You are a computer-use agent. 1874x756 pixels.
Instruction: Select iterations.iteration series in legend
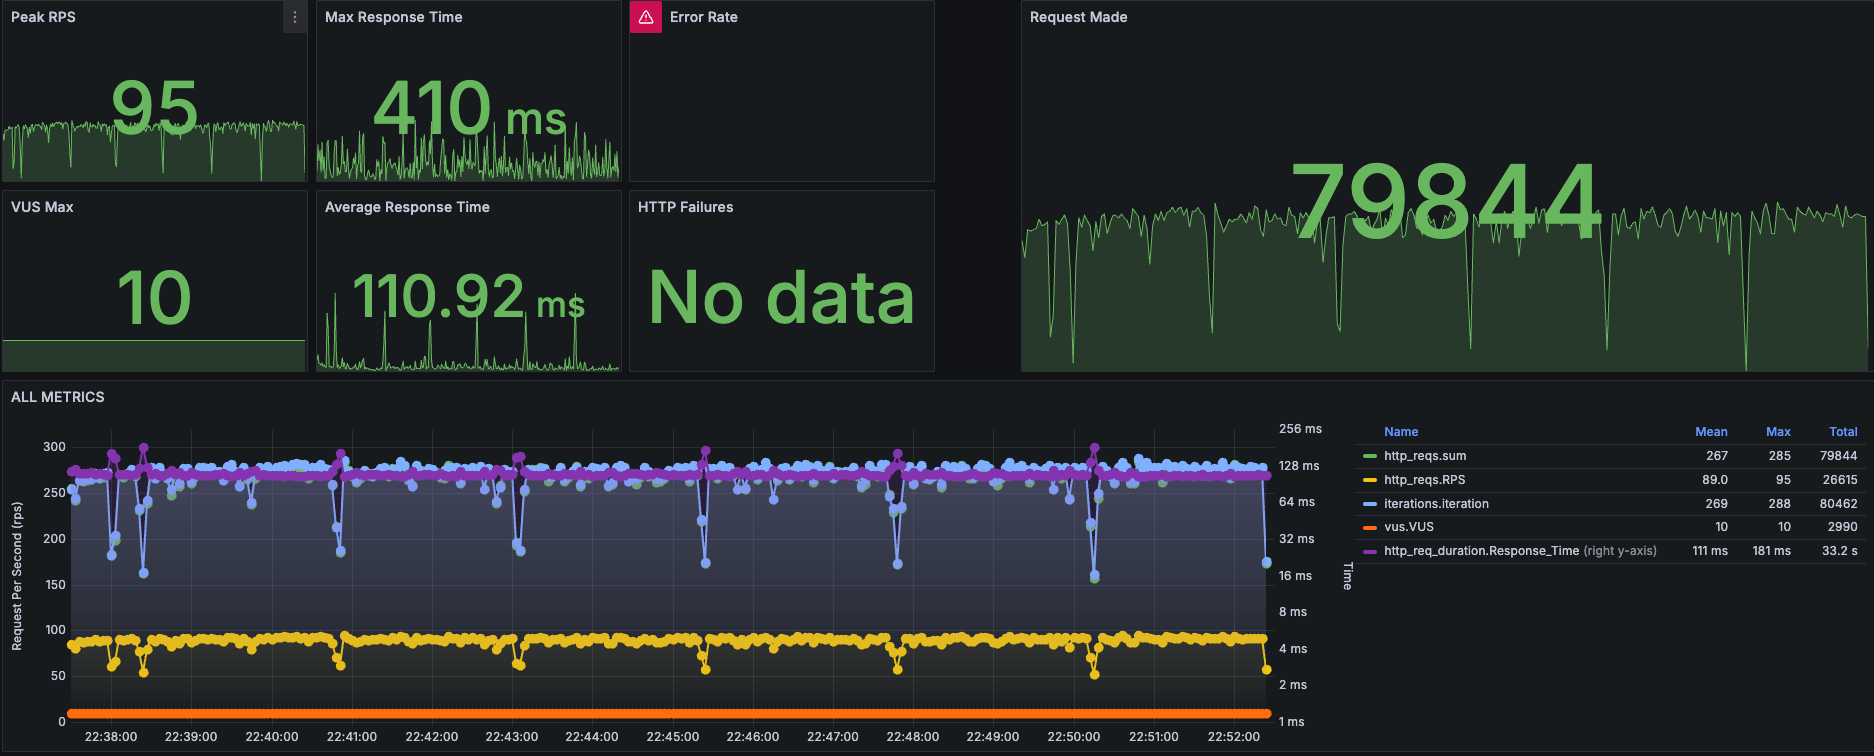(x=1436, y=504)
